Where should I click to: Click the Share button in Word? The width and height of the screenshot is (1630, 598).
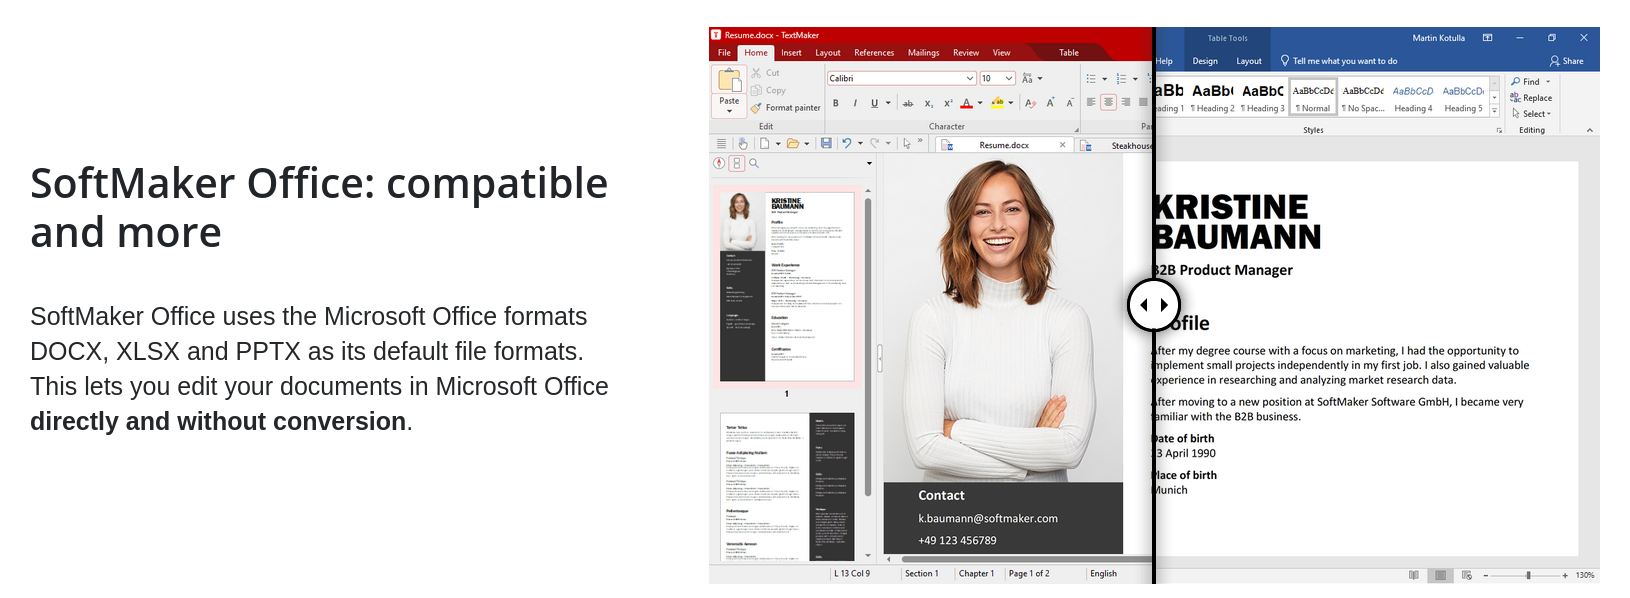pyautogui.click(x=1566, y=61)
